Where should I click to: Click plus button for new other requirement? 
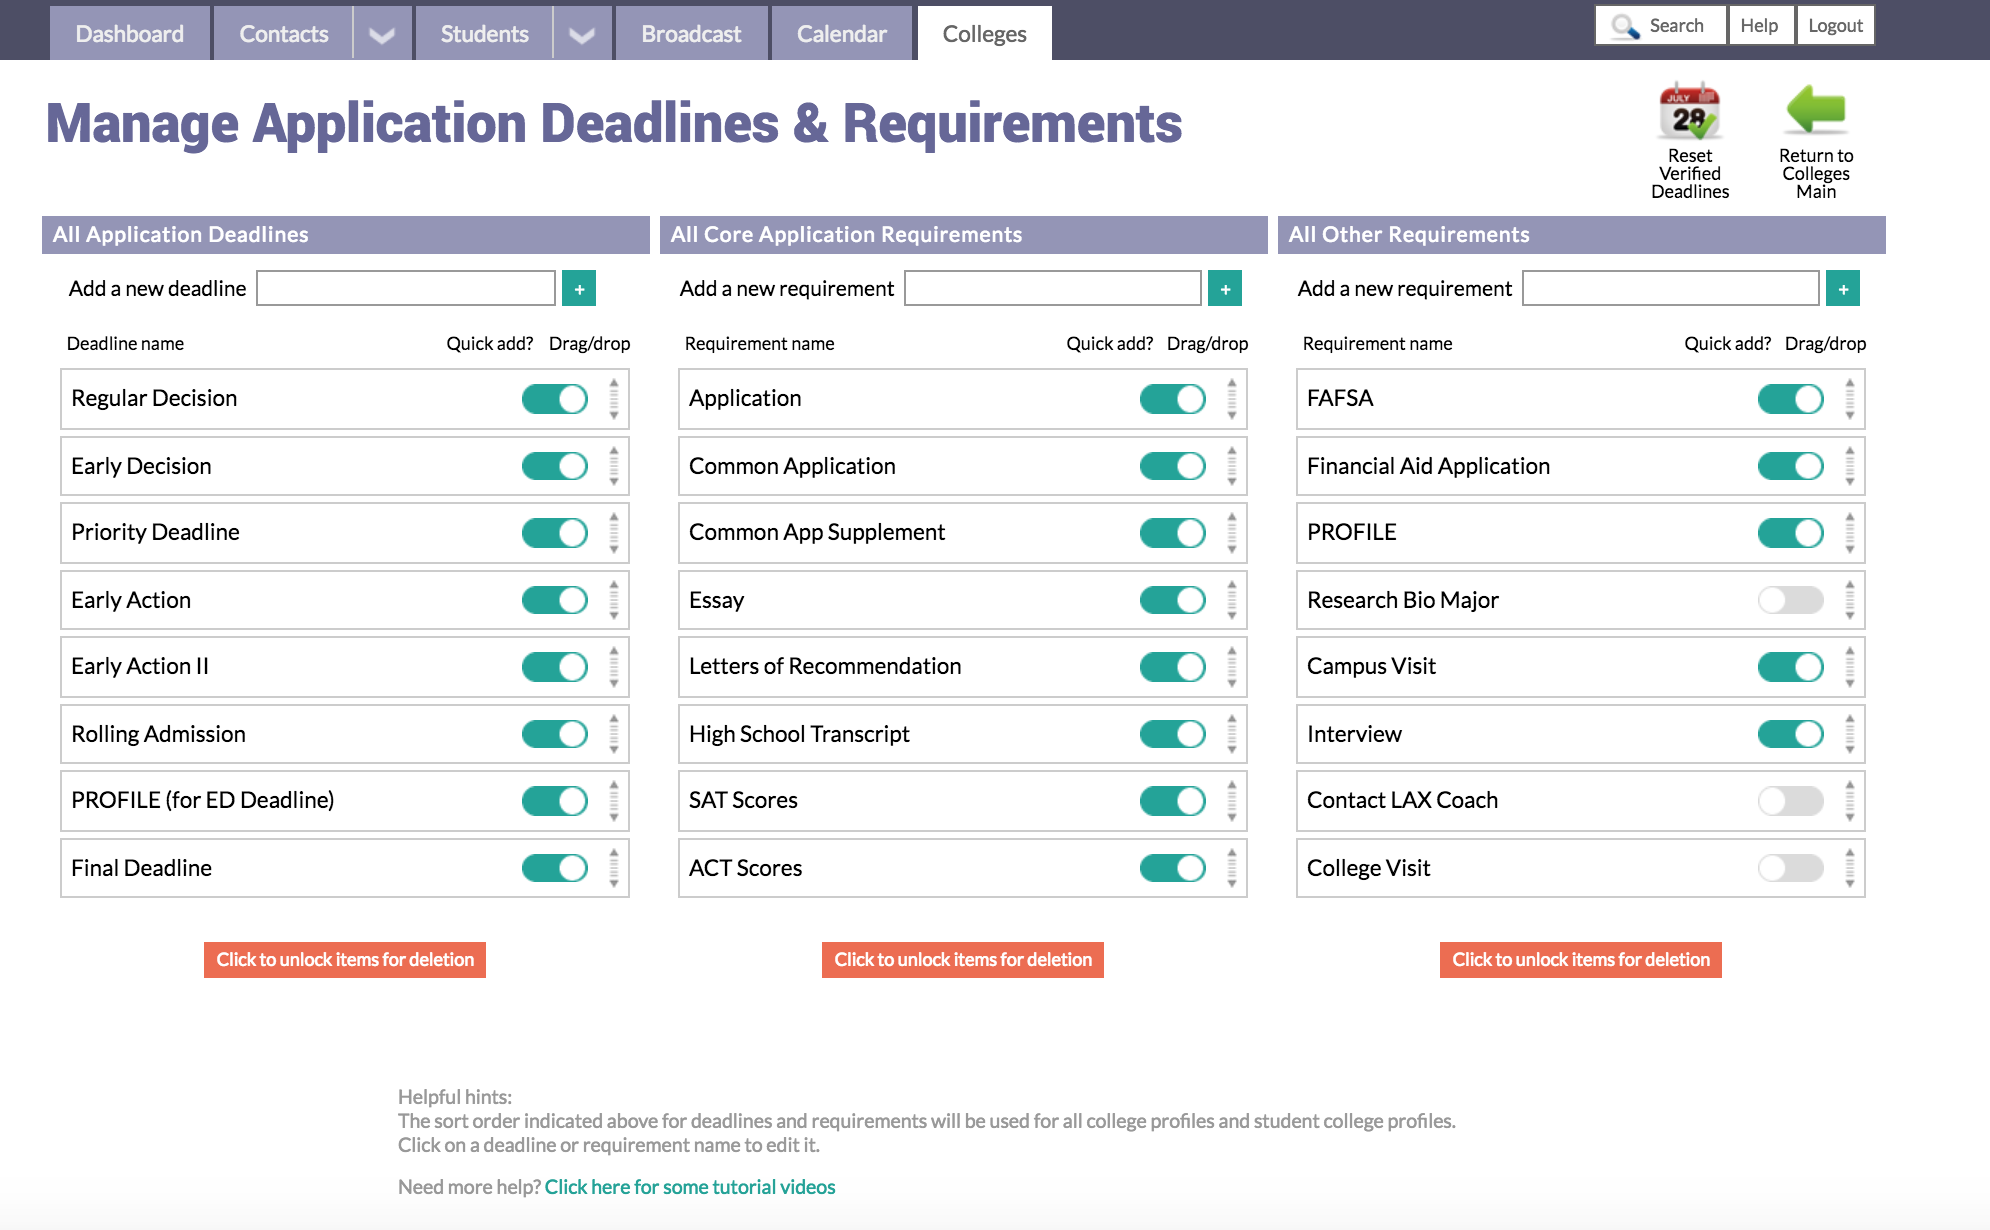[x=1843, y=288]
